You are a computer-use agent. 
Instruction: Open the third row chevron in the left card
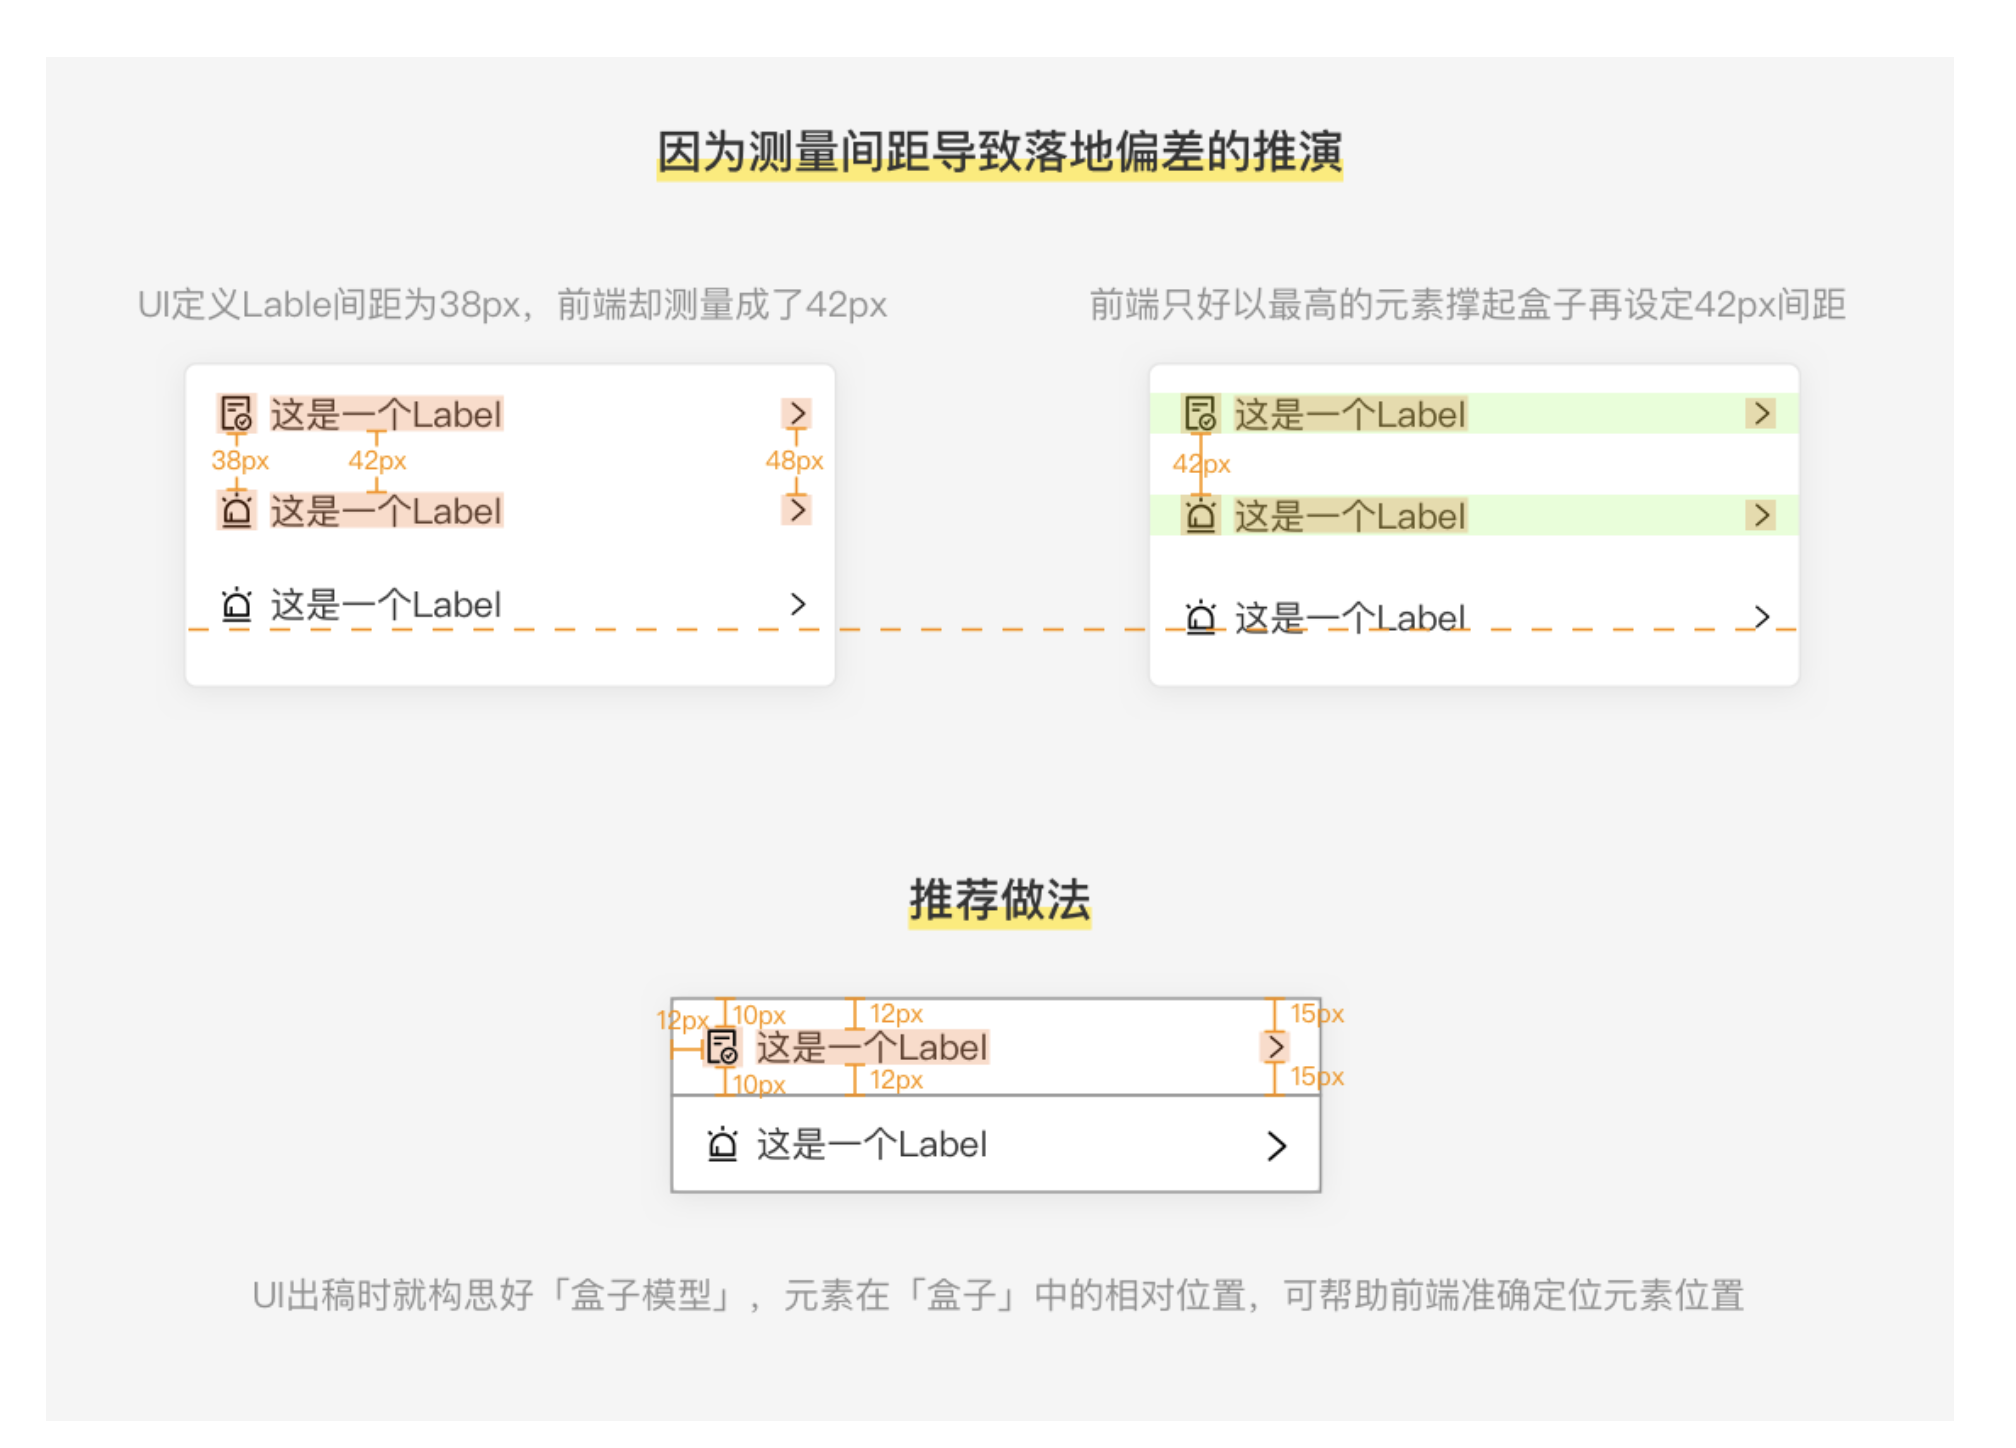pyautogui.click(x=797, y=604)
